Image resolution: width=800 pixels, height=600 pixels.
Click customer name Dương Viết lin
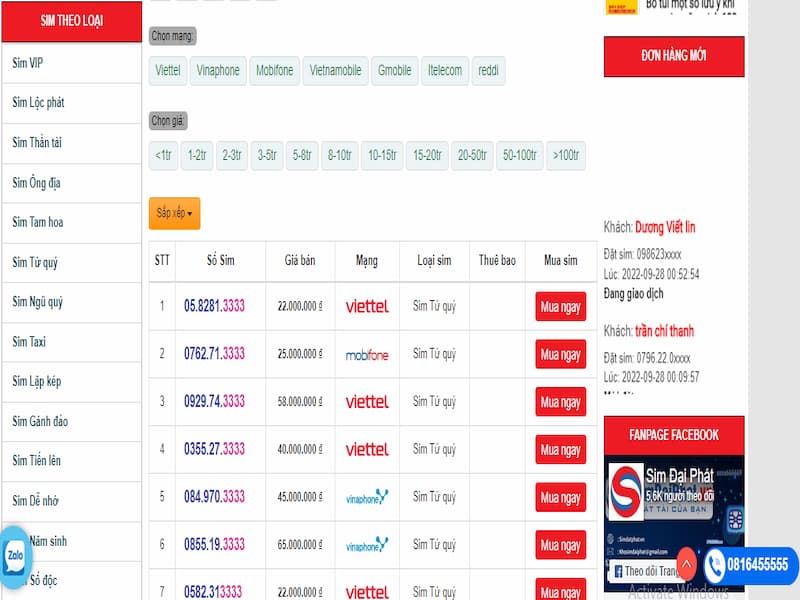point(665,228)
